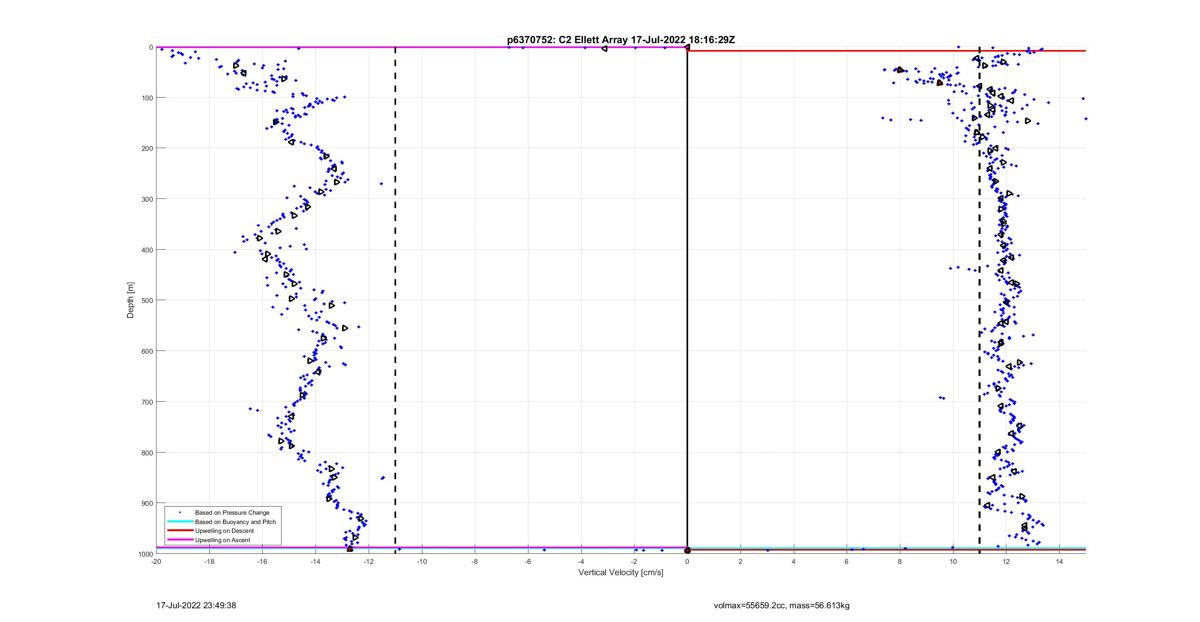Click velocity-axis tick label '-16'

click(x=262, y=562)
